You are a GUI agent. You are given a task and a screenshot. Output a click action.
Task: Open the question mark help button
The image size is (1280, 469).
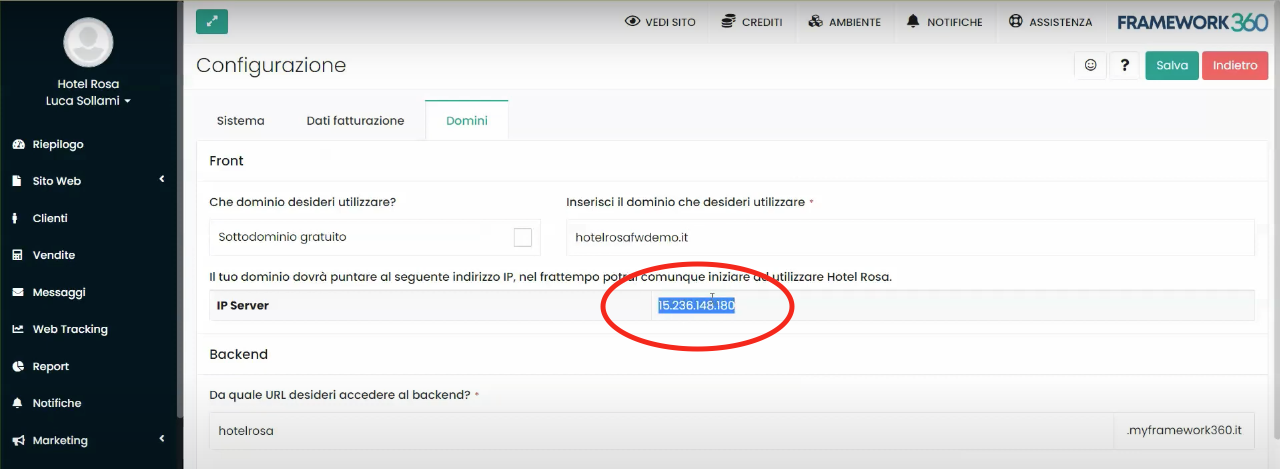[x=1125, y=65]
